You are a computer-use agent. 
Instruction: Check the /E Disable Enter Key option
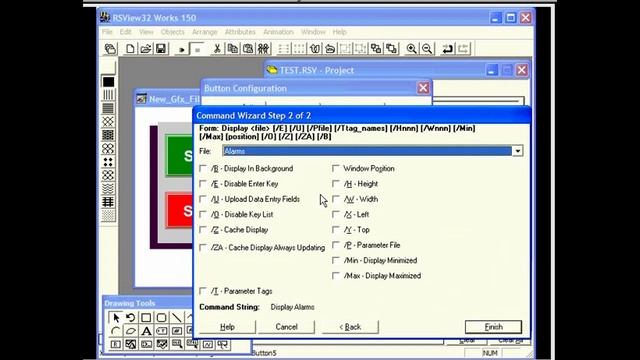[203, 184]
